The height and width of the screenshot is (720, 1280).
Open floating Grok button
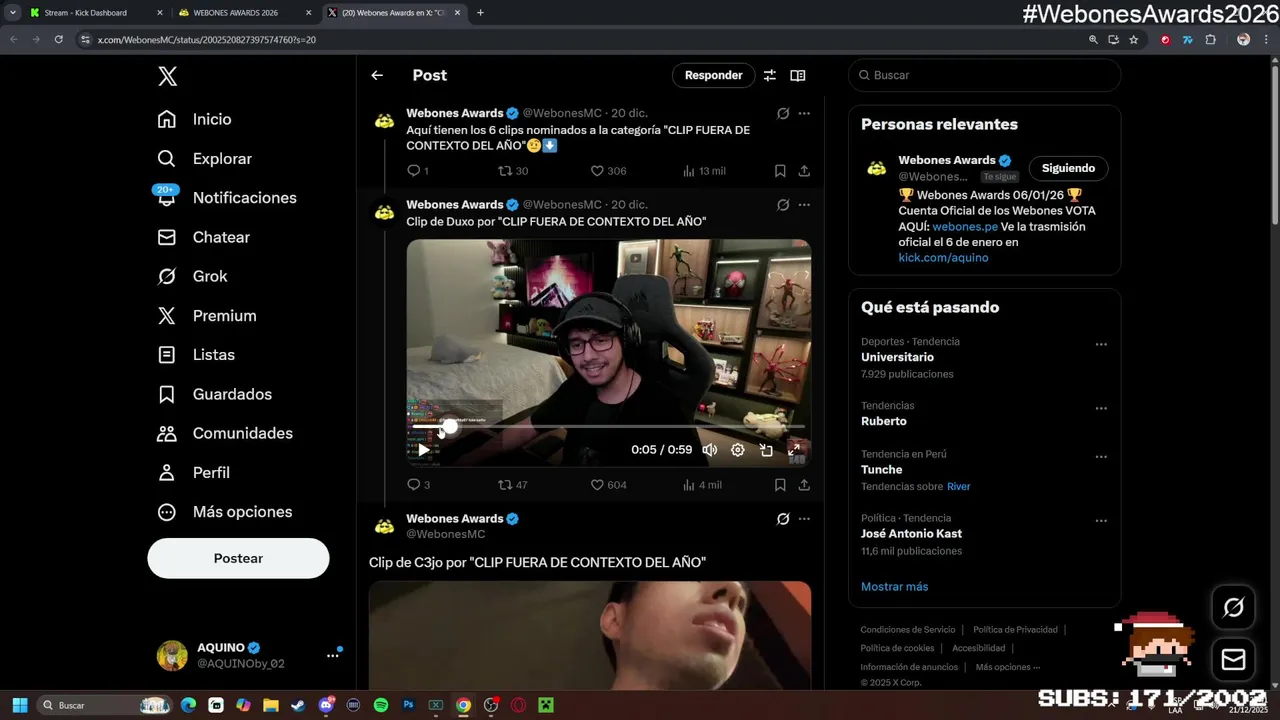pos(1233,607)
